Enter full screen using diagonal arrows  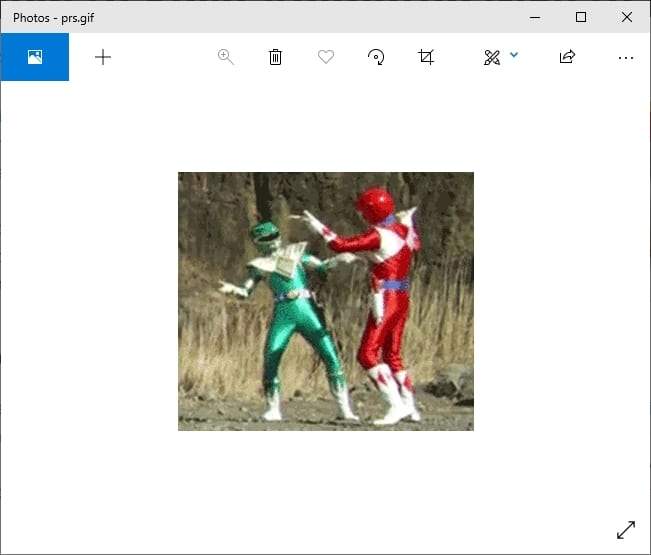pyautogui.click(x=626, y=530)
